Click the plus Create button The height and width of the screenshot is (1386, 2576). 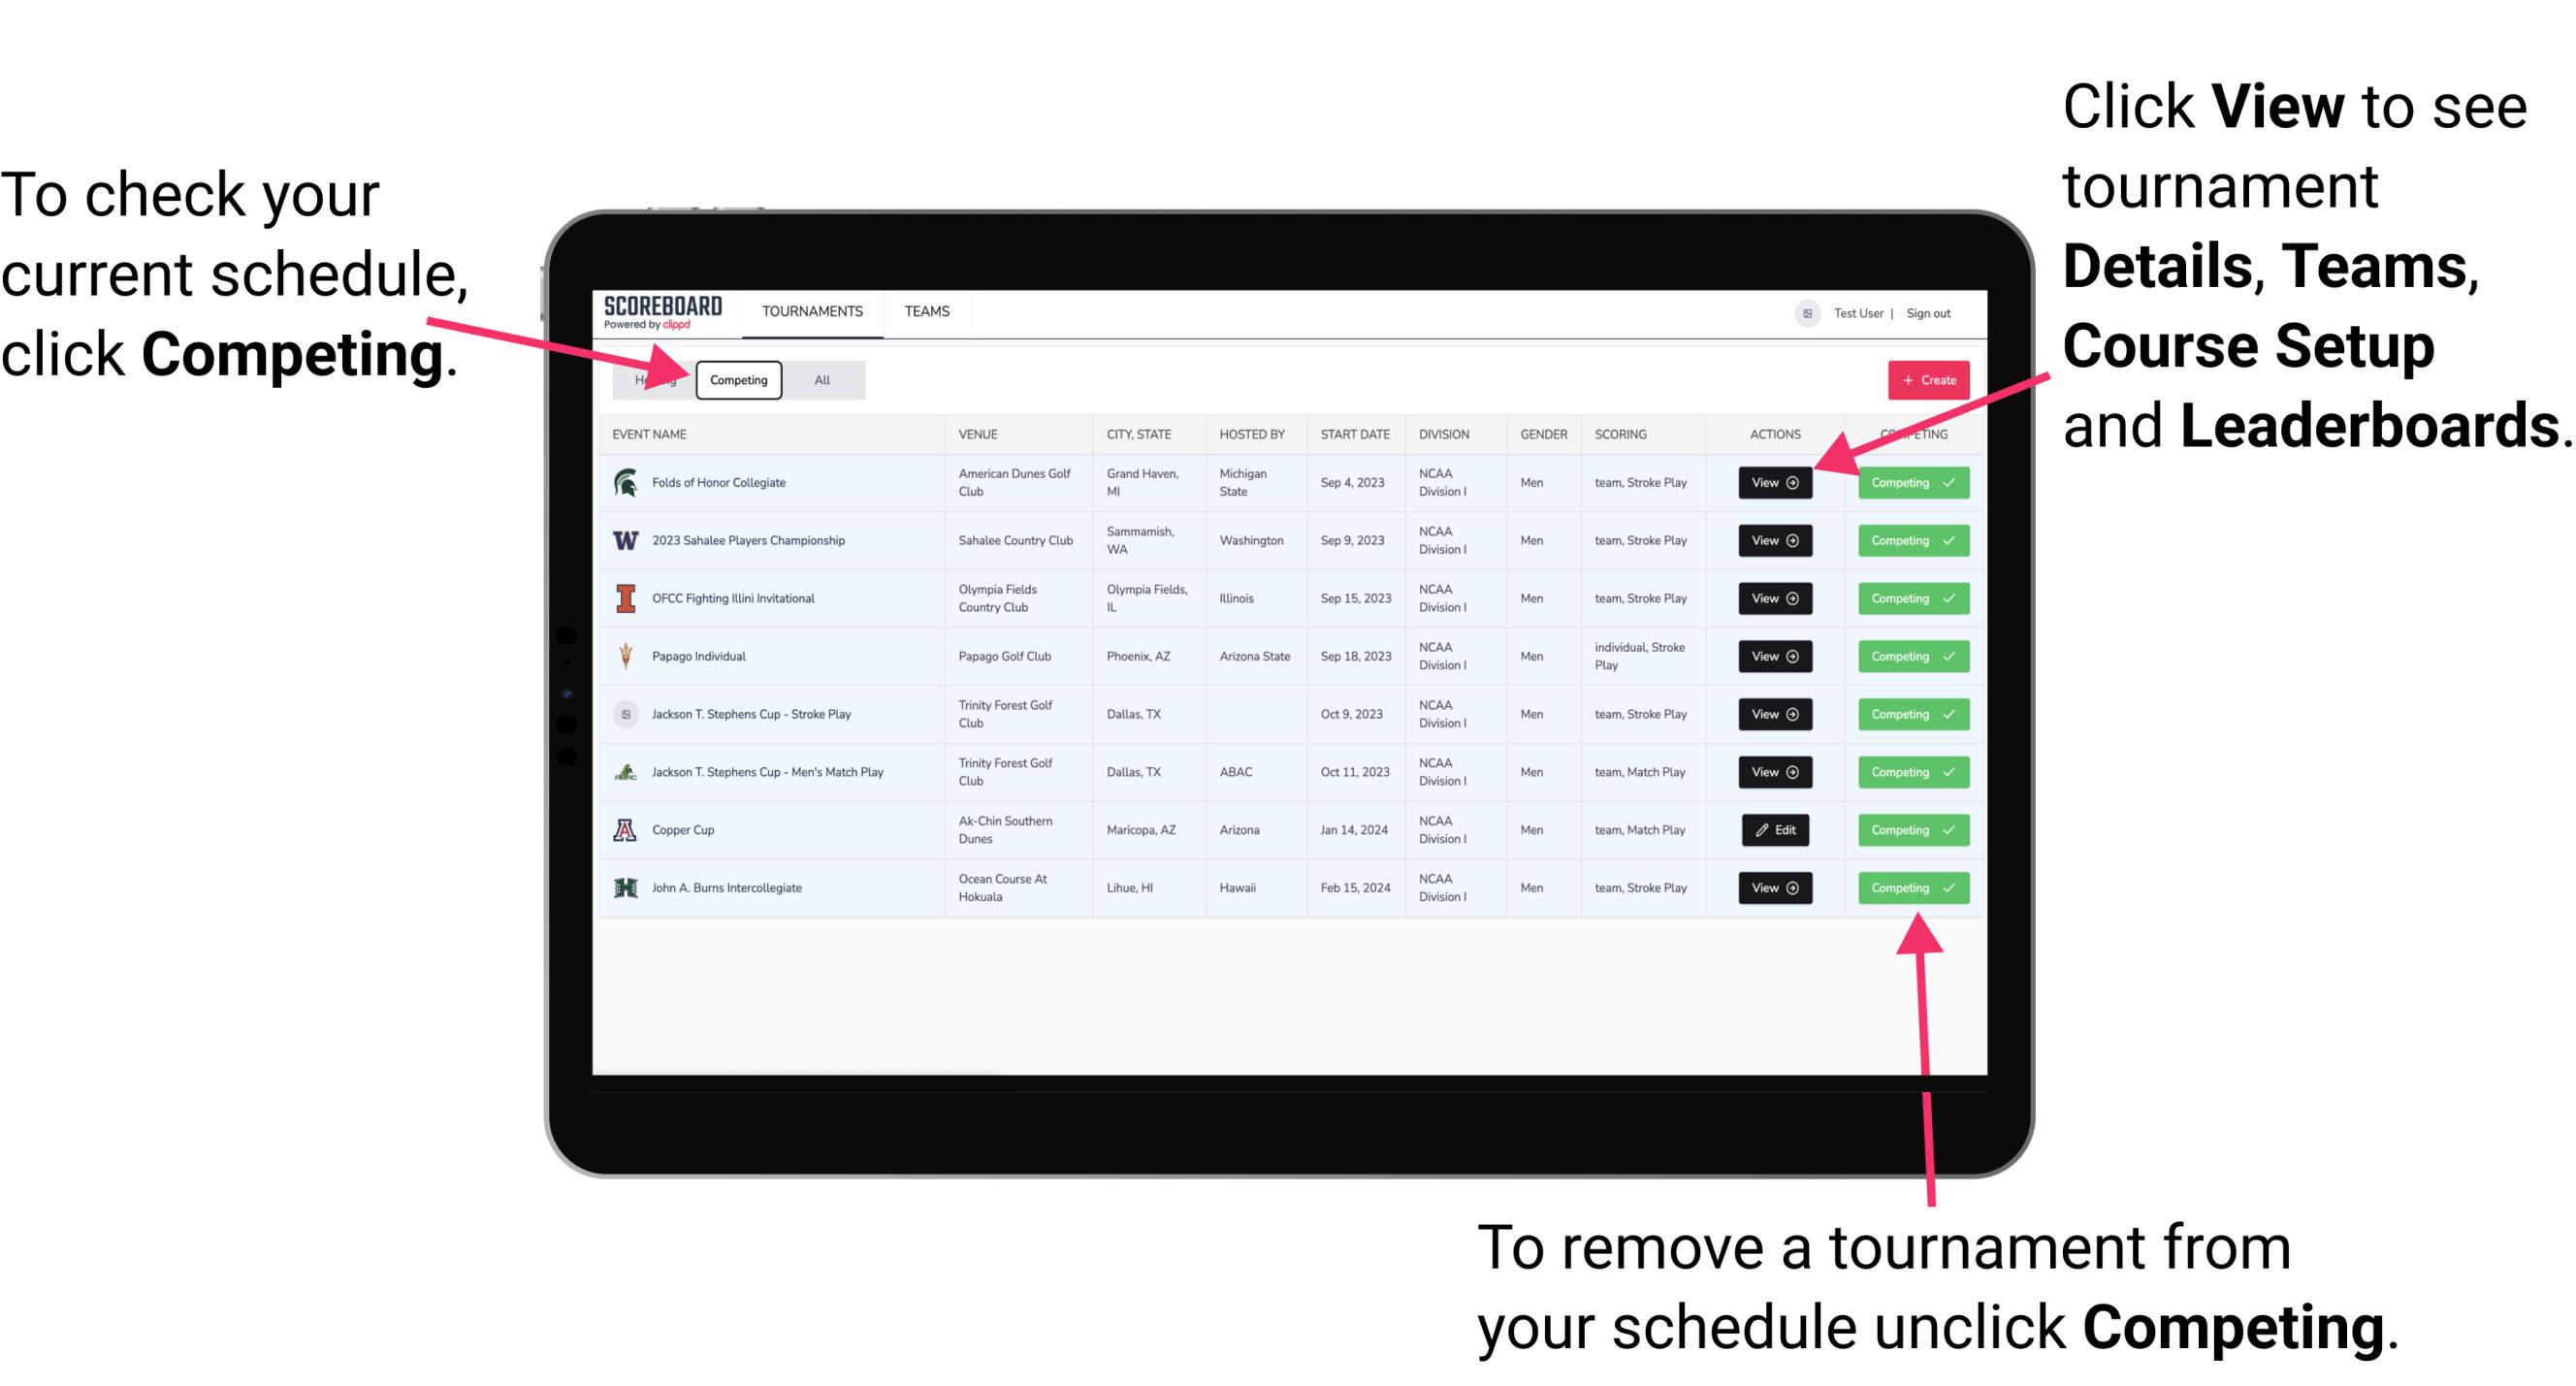click(1926, 379)
